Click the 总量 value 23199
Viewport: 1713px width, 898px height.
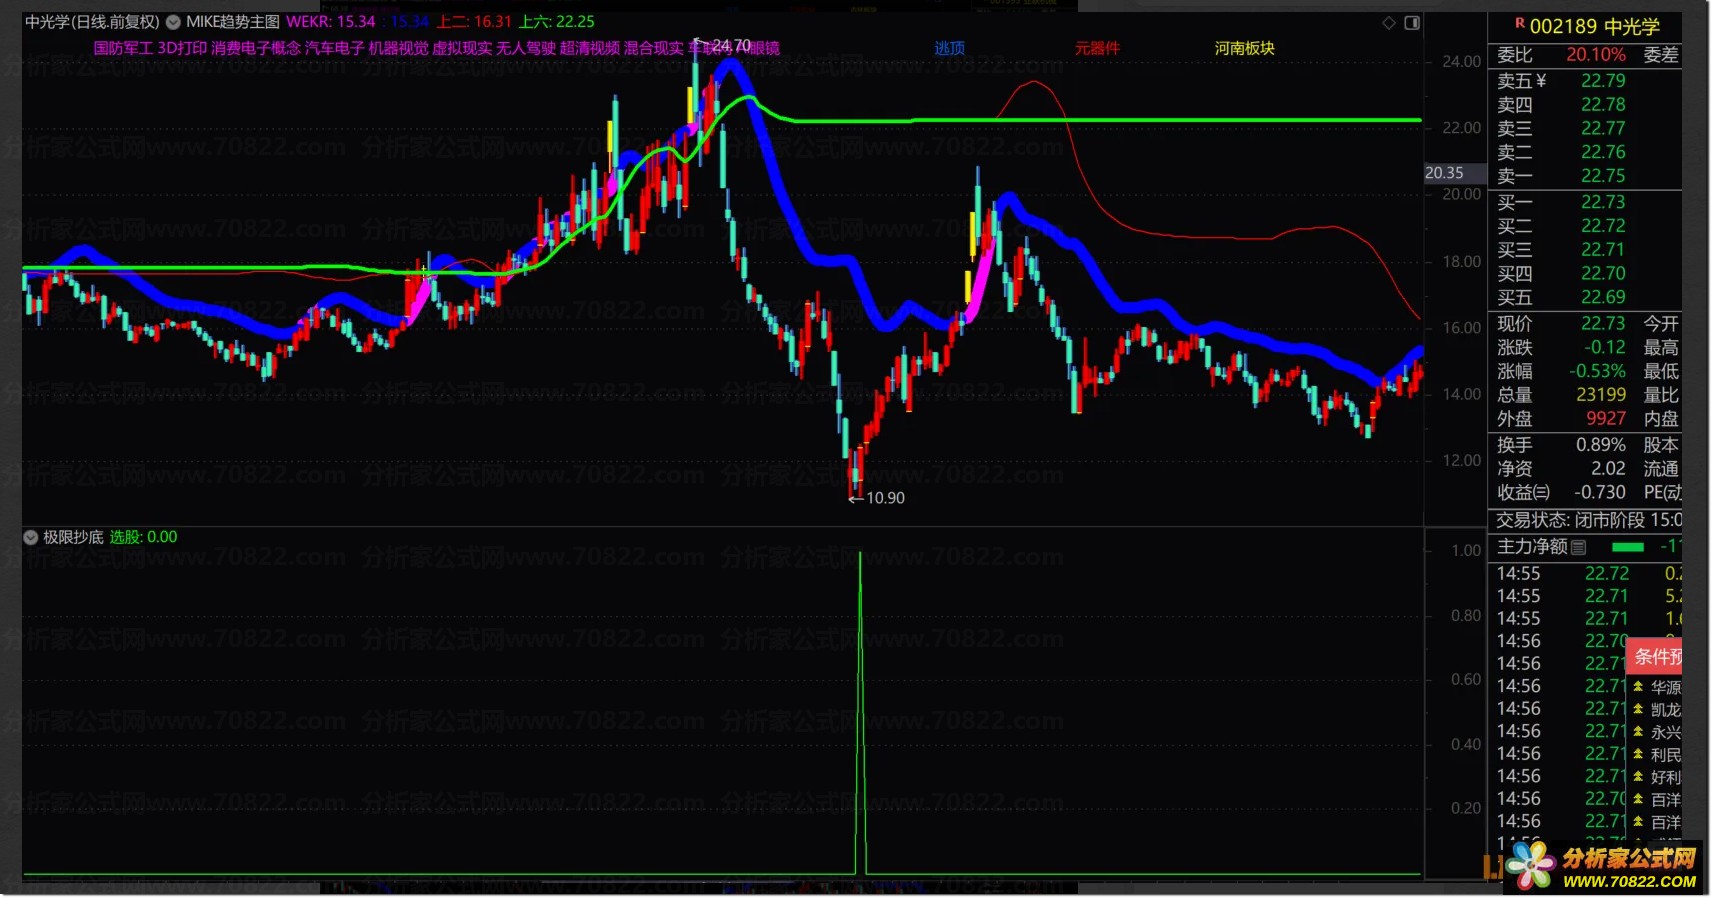pyautogui.click(x=1601, y=395)
